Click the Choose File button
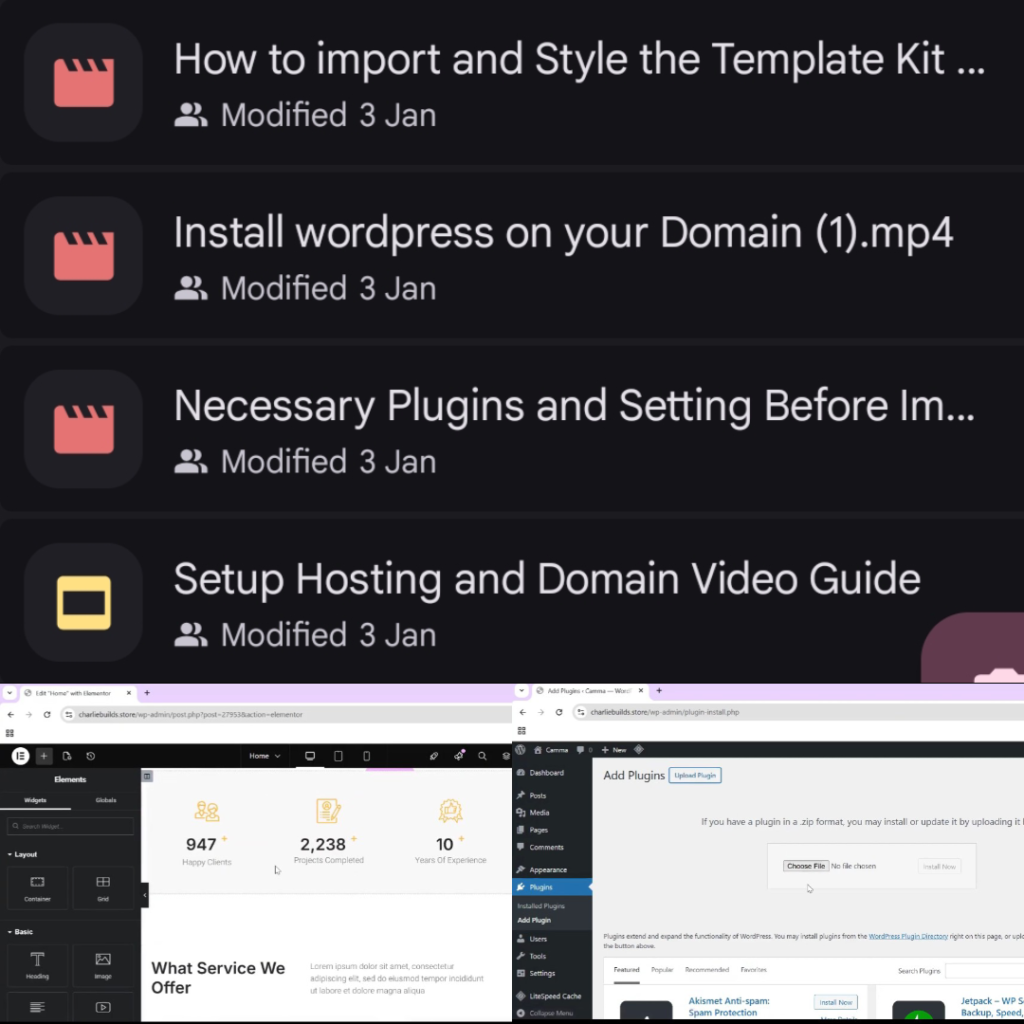This screenshot has width=1024, height=1024. pos(805,866)
